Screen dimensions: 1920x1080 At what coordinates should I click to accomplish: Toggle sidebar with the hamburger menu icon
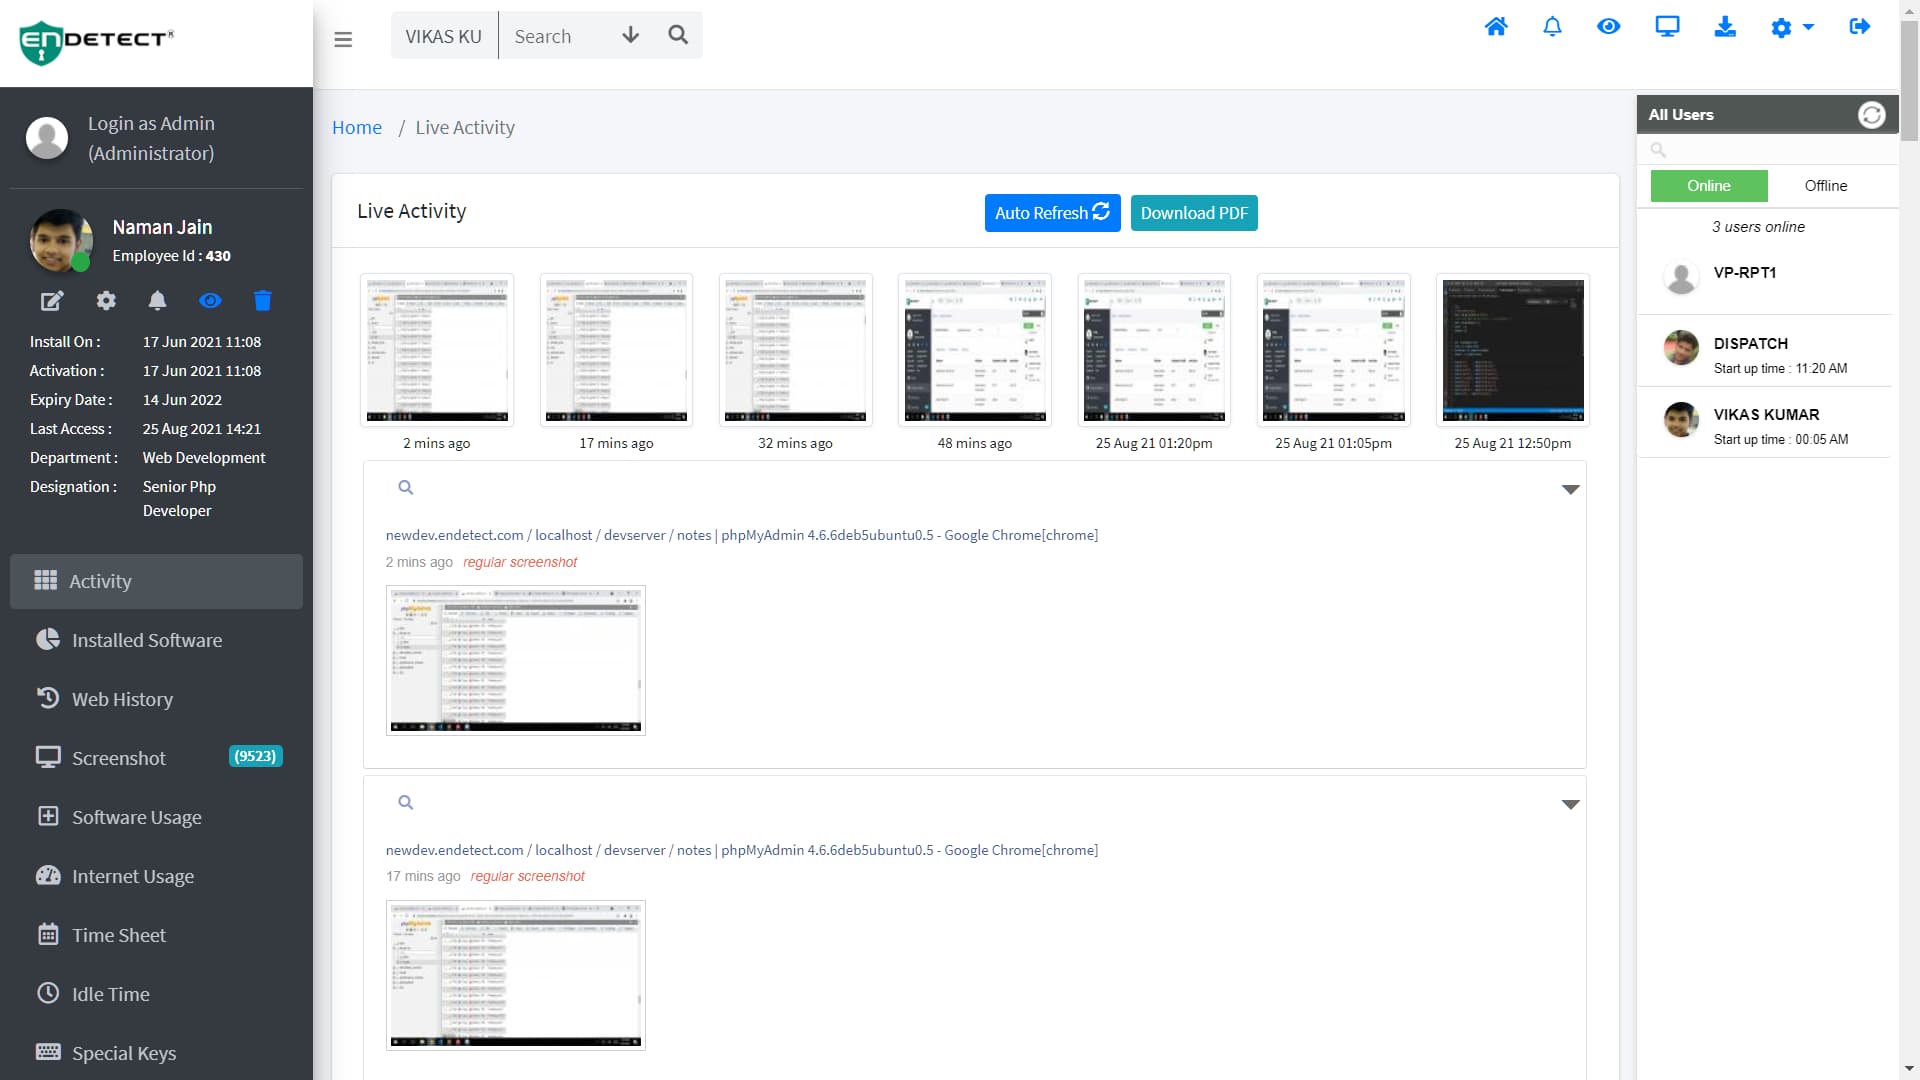(343, 40)
